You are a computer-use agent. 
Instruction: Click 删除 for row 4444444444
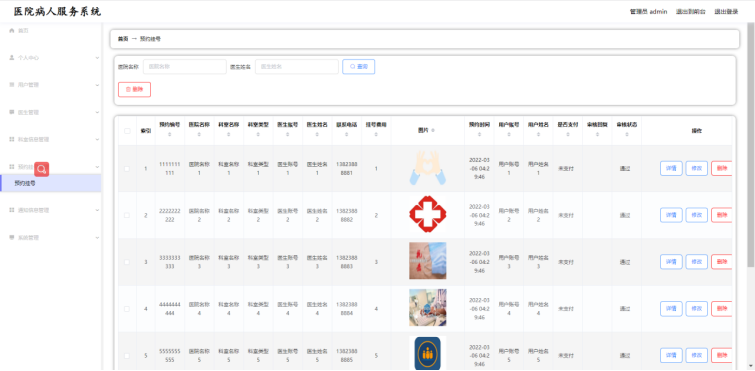(721, 309)
